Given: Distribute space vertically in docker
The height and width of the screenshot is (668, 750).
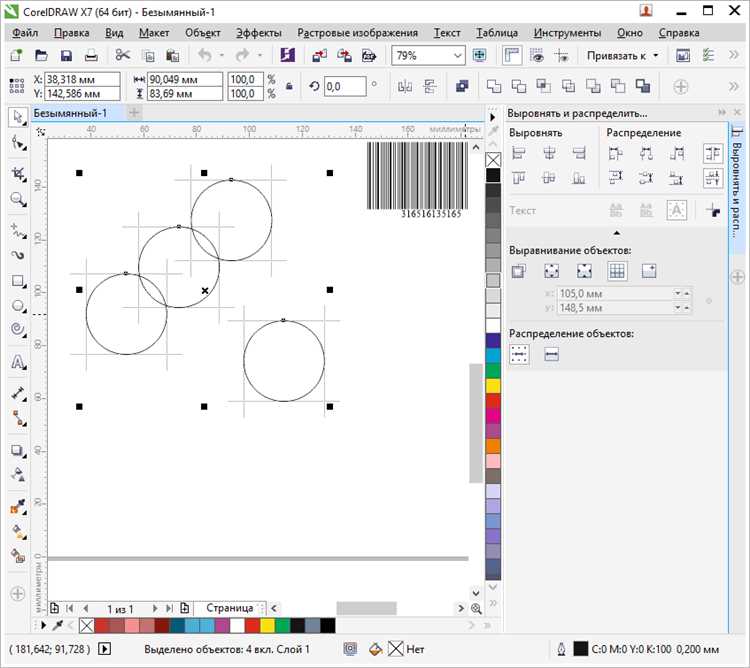Looking at the screenshot, I should pos(713,178).
